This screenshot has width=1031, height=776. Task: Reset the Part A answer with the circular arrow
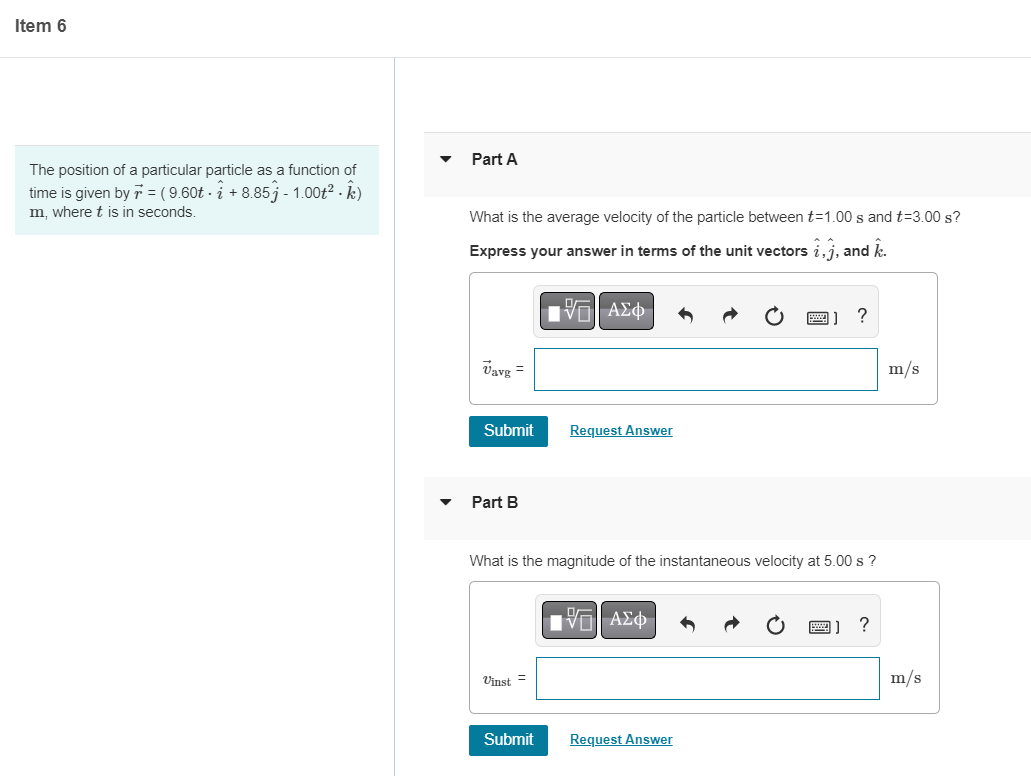point(773,315)
